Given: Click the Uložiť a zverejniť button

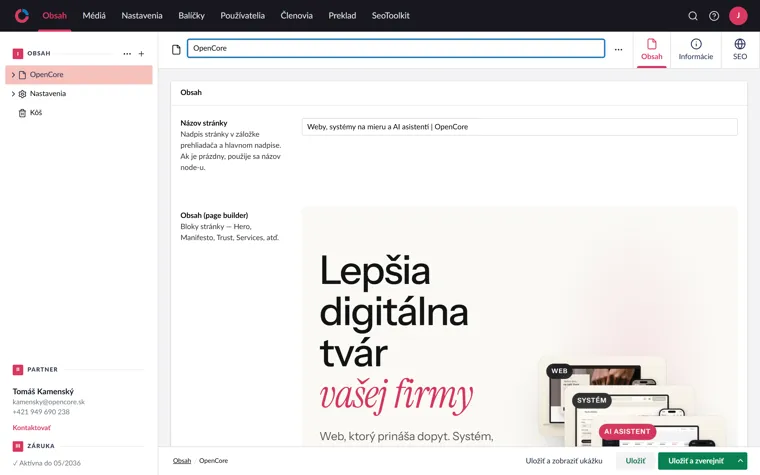Looking at the screenshot, I should [x=696, y=461].
